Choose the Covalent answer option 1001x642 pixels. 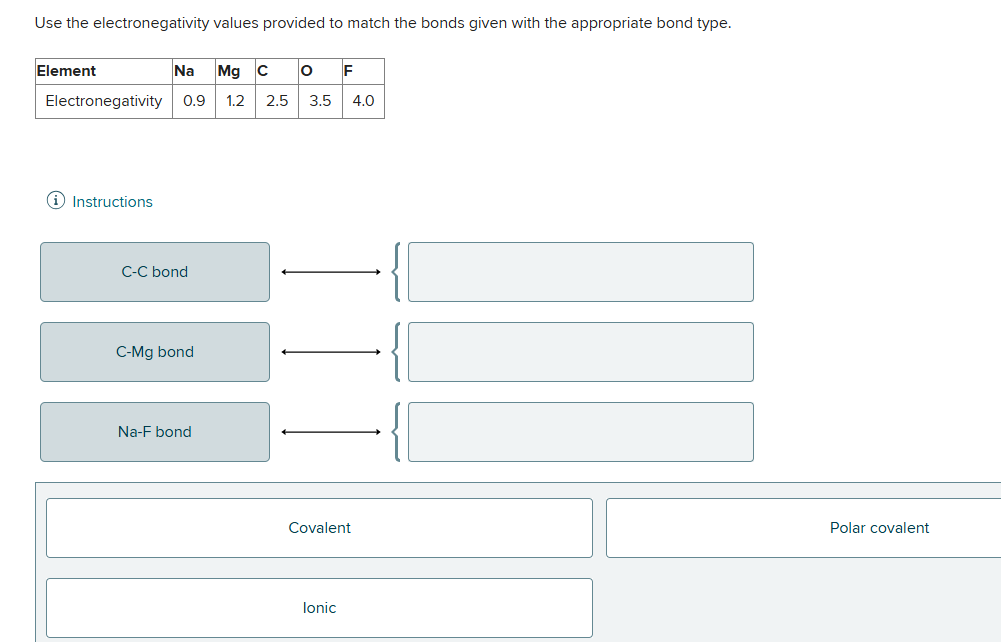point(319,527)
